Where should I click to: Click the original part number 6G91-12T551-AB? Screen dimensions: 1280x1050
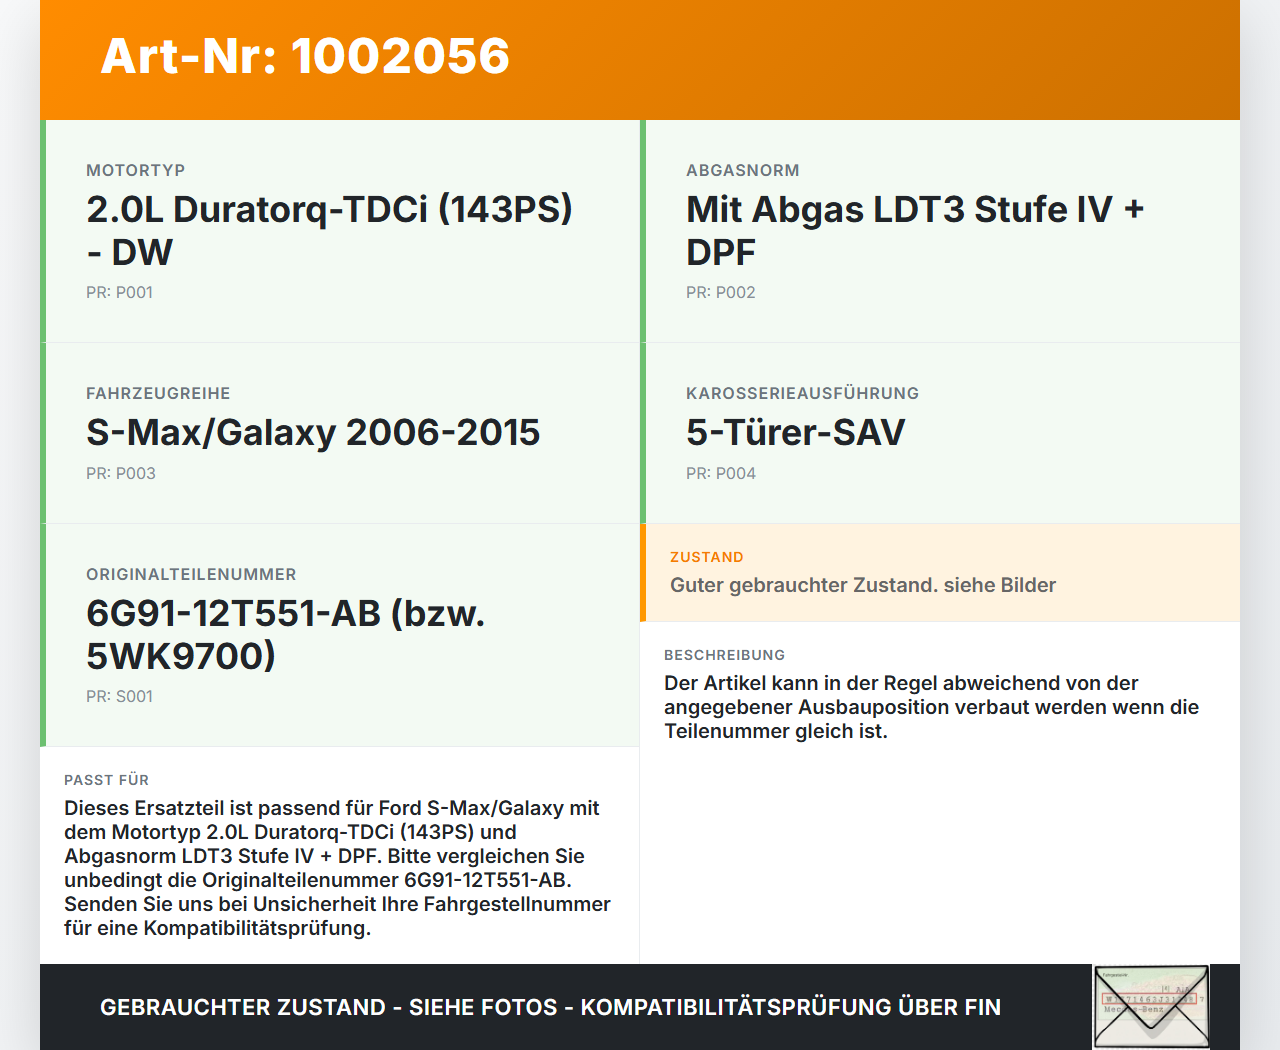(285, 634)
